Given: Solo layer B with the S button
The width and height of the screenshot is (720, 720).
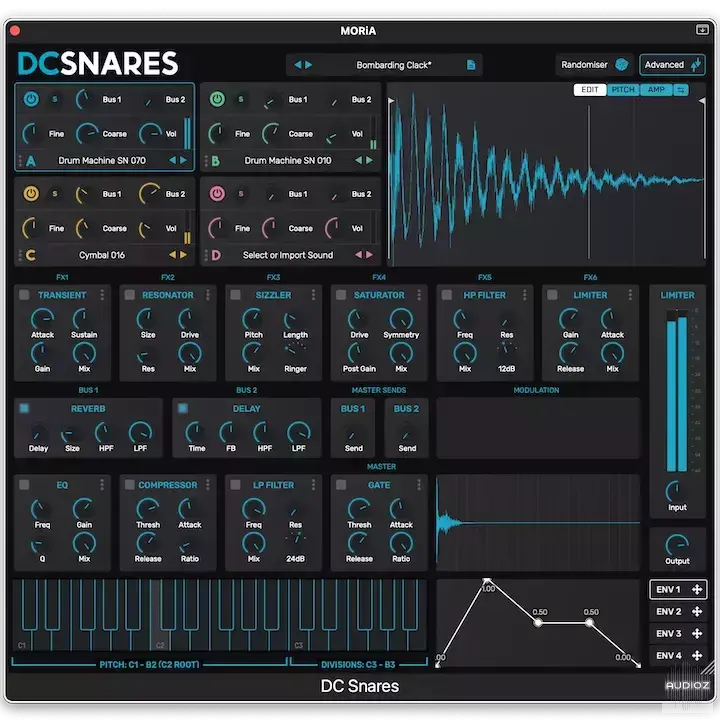Looking at the screenshot, I should [x=241, y=99].
